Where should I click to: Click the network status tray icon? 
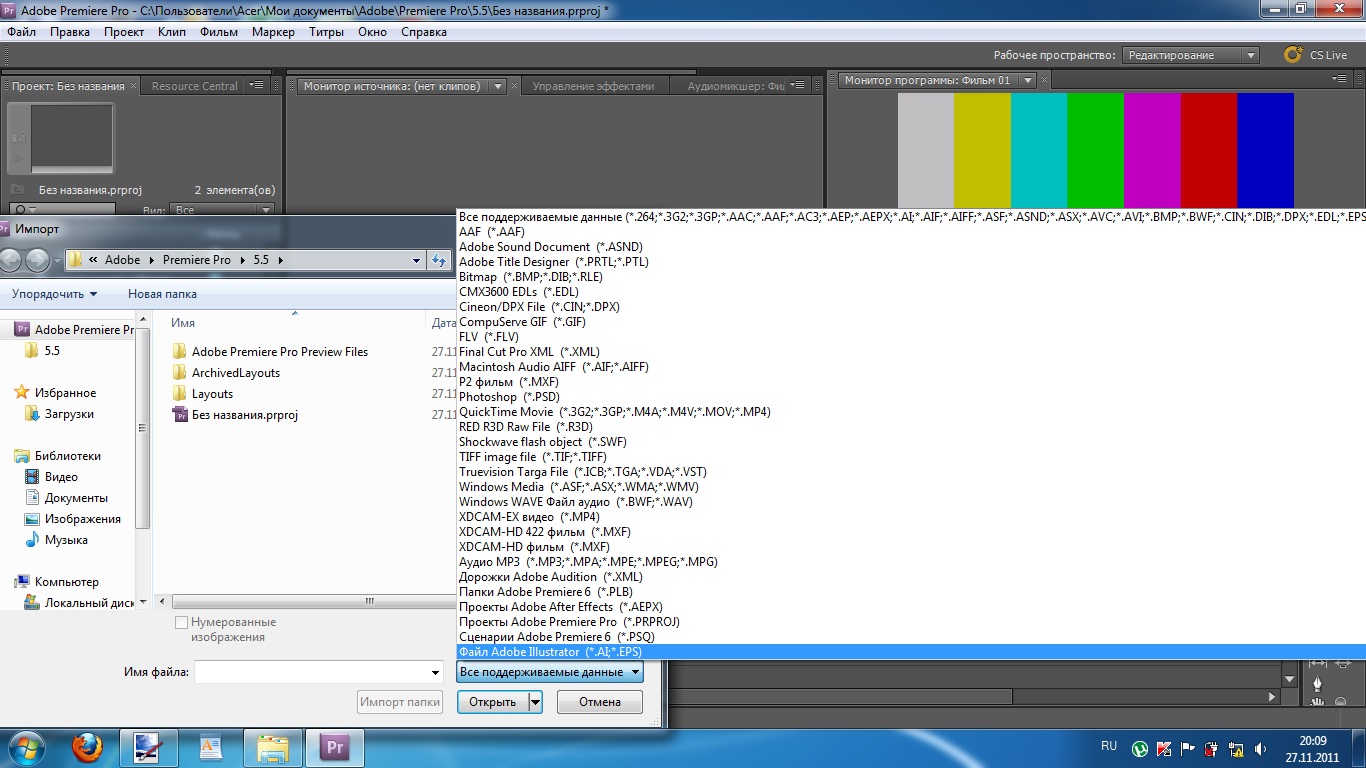1236,748
